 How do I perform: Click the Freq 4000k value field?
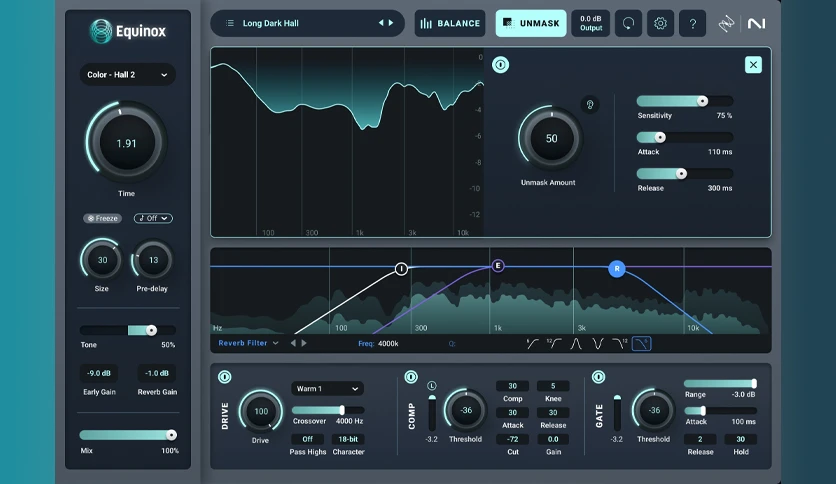pyautogui.click(x=388, y=344)
